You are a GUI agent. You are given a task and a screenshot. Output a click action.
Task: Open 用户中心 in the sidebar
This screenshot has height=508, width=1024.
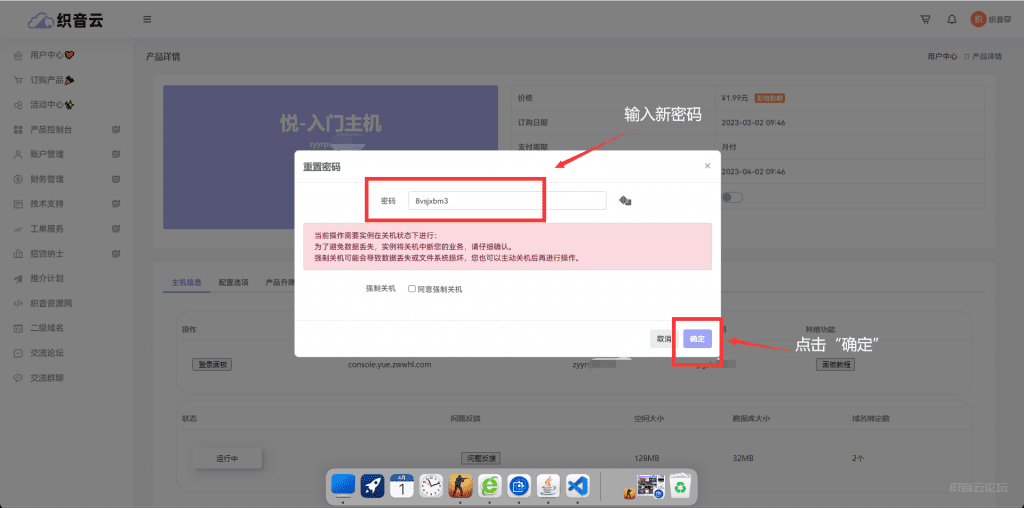pyautogui.click(x=46, y=55)
